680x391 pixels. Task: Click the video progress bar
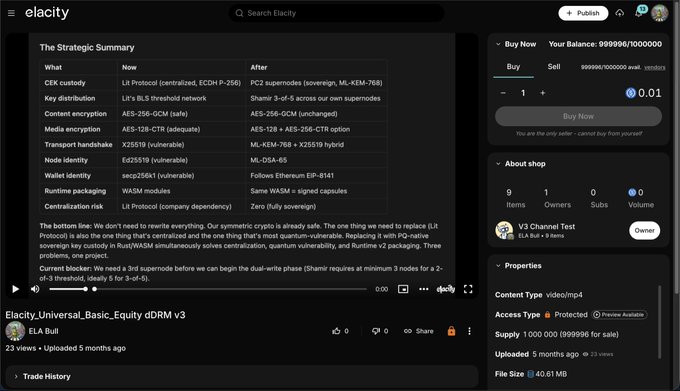230,289
